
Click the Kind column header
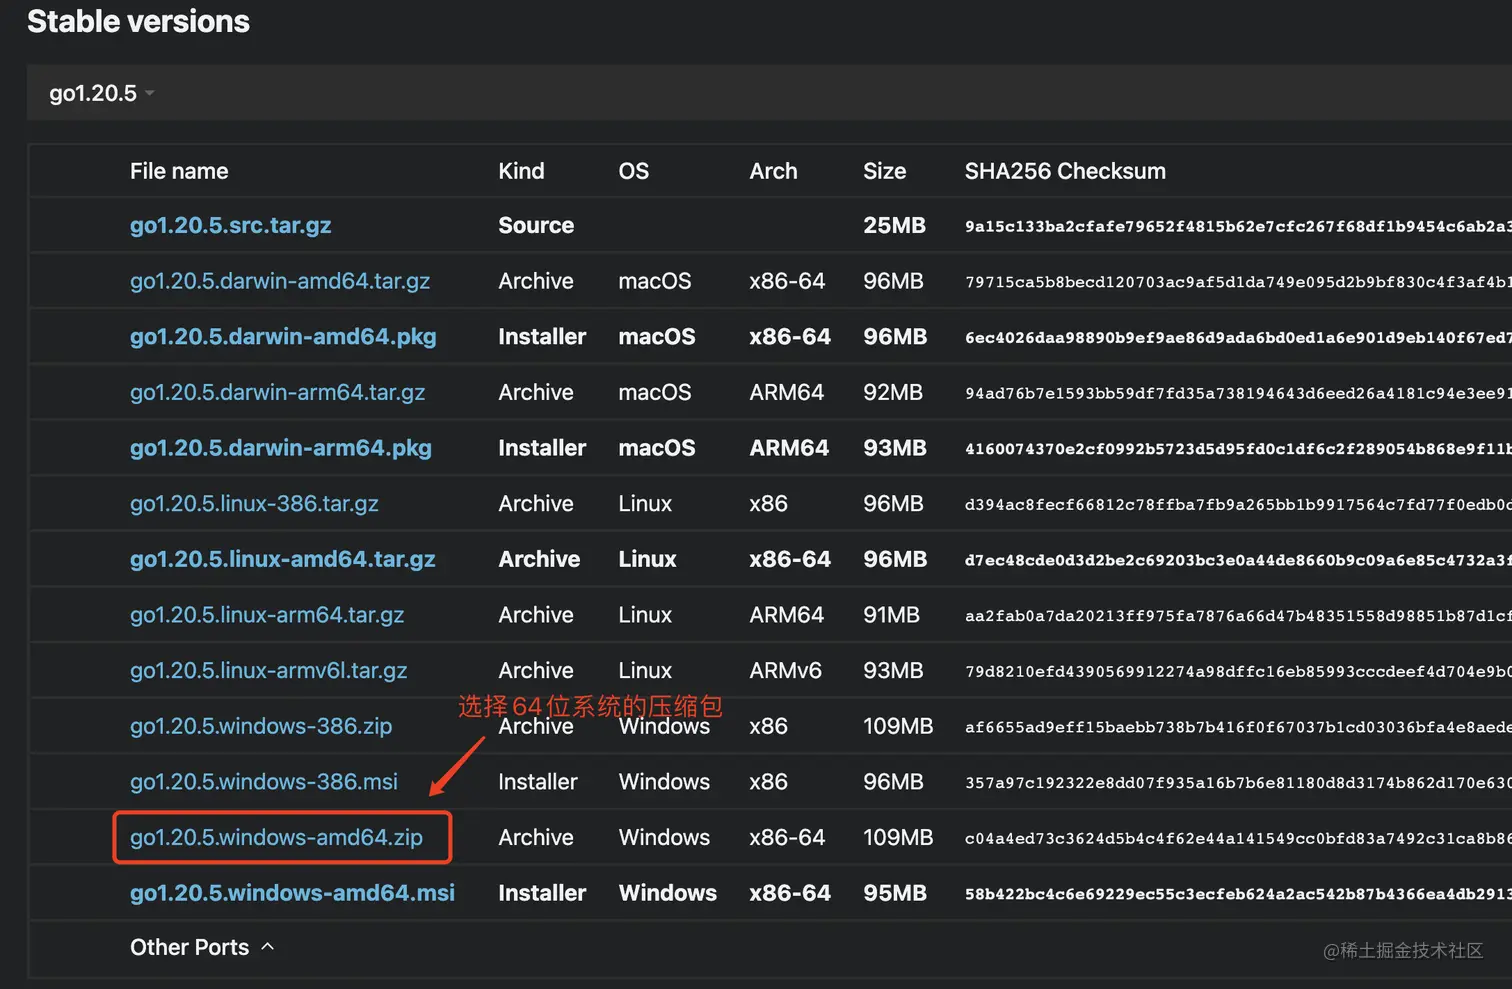[522, 171]
